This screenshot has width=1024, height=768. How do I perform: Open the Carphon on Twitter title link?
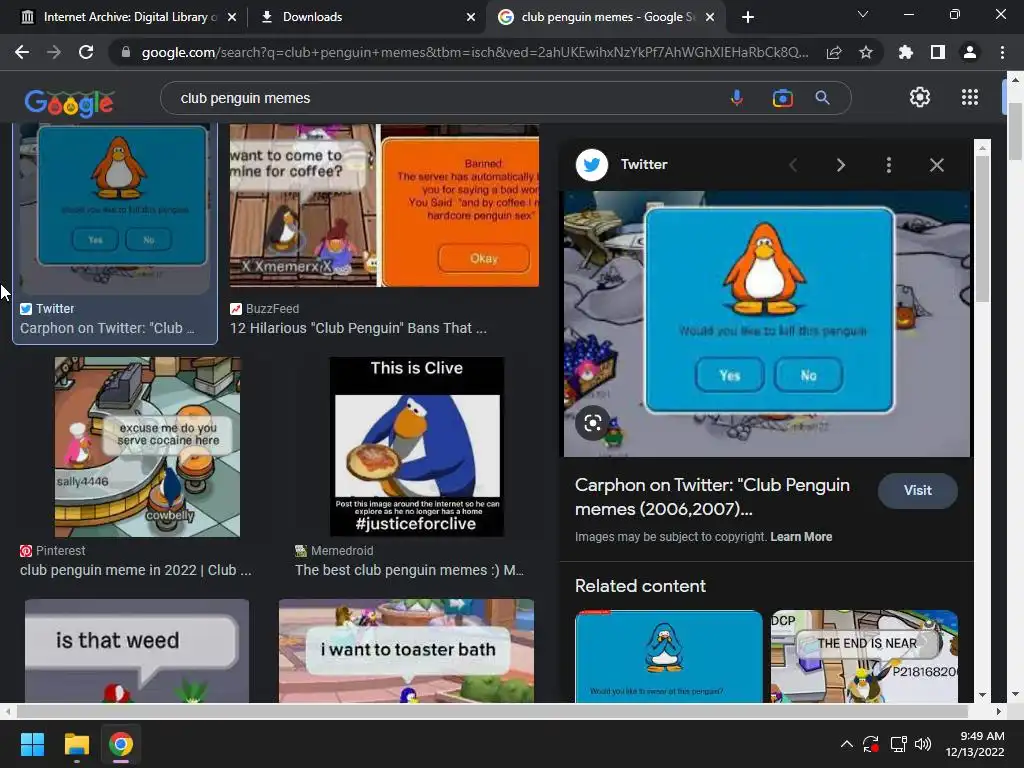[x=712, y=497]
